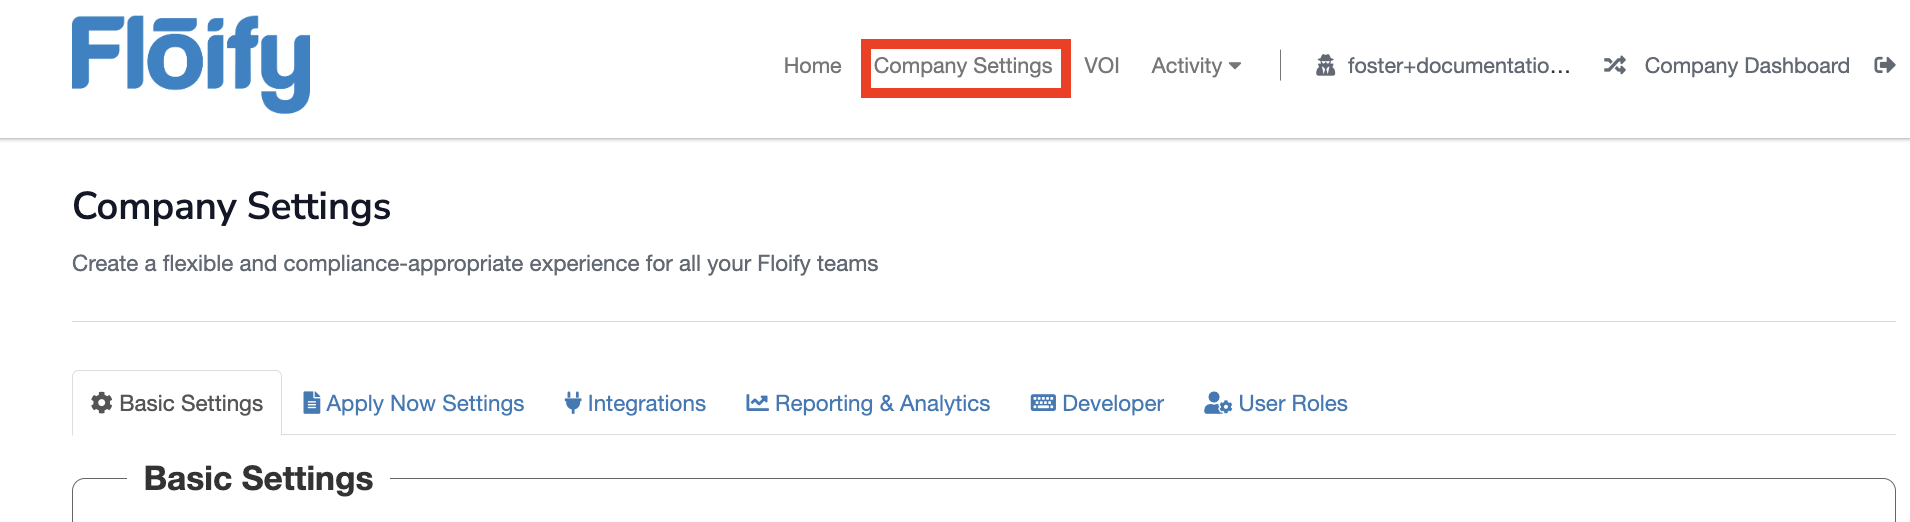The height and width of the screenshot is (522, 1910).
Task: Click the document icon beside Apply Now Settings
Action: tap(312, 403)
